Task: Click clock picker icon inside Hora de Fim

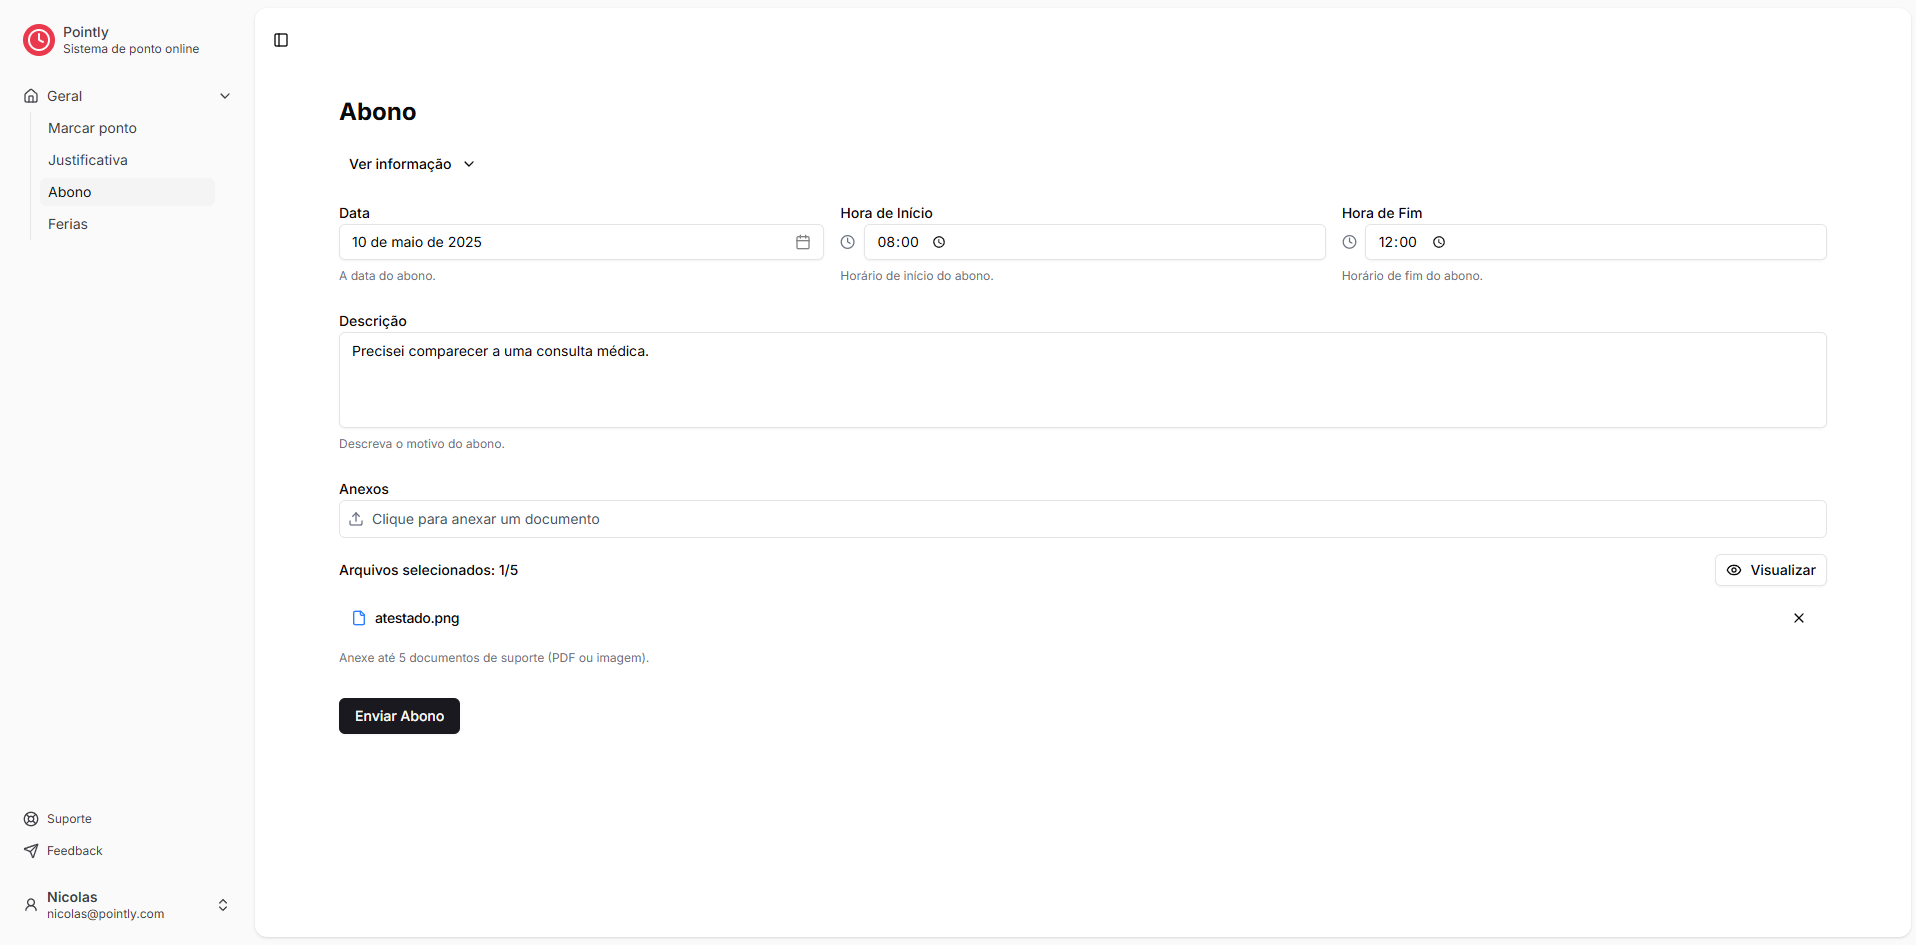Action: tap(1439, 242)
